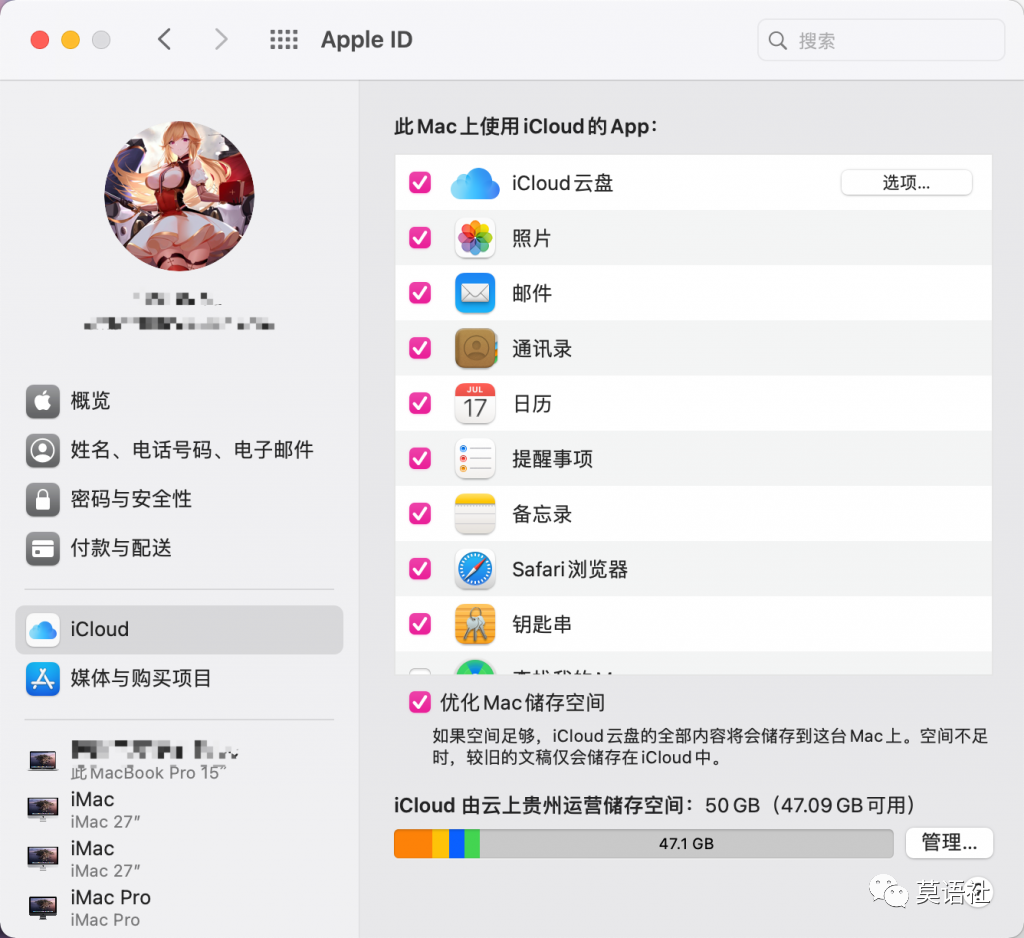Click the iCloud 云盘 cloud icon

click(475, 183)
